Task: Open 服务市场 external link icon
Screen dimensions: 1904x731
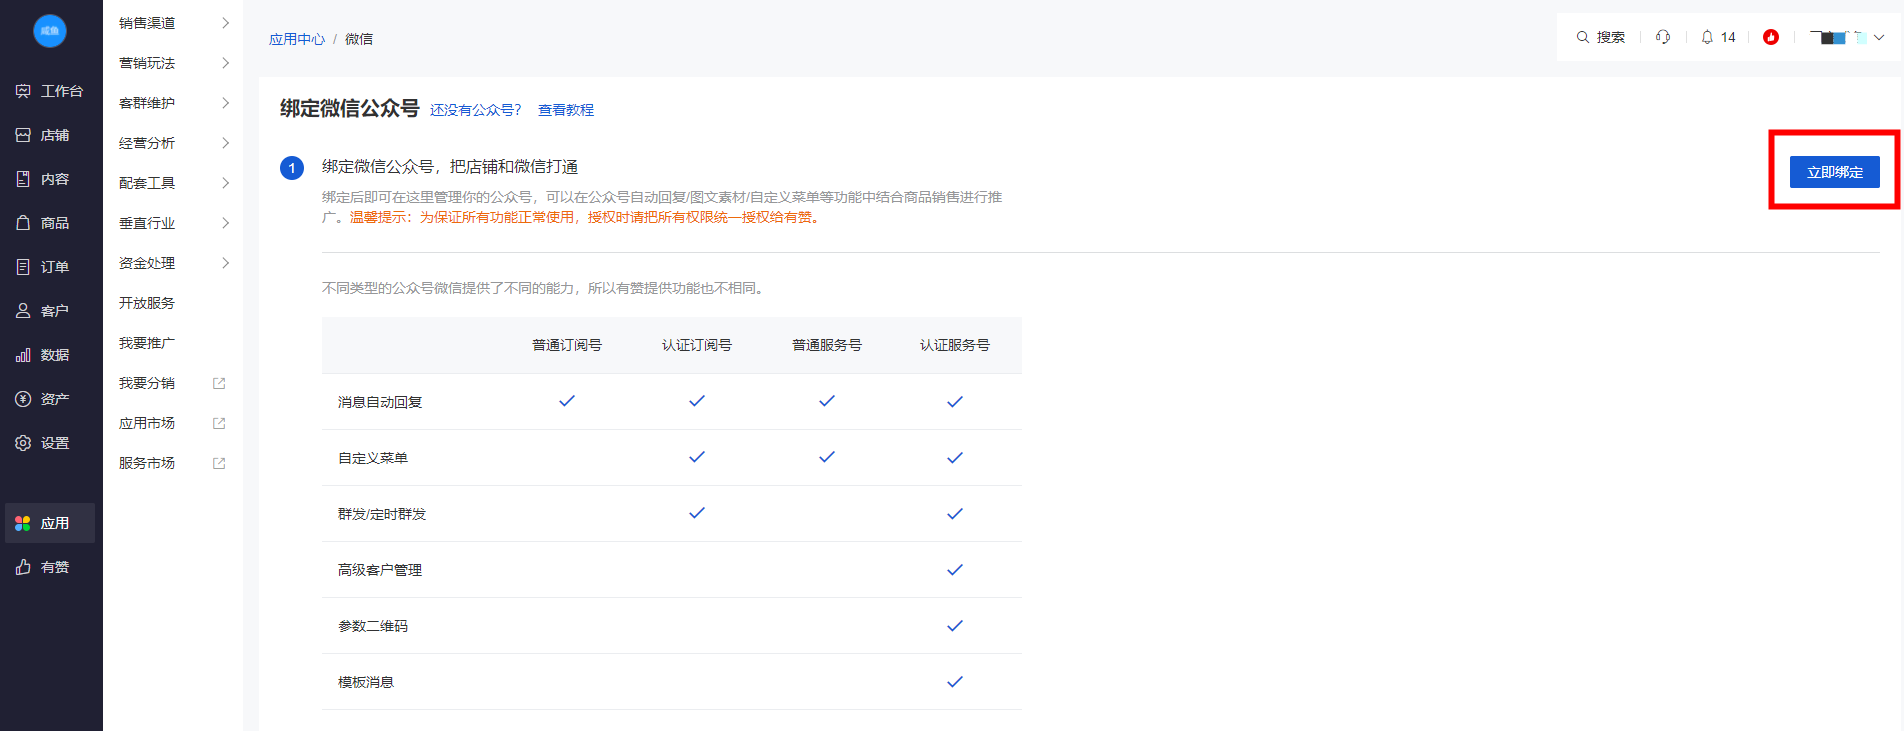Action: pos(219,463)
